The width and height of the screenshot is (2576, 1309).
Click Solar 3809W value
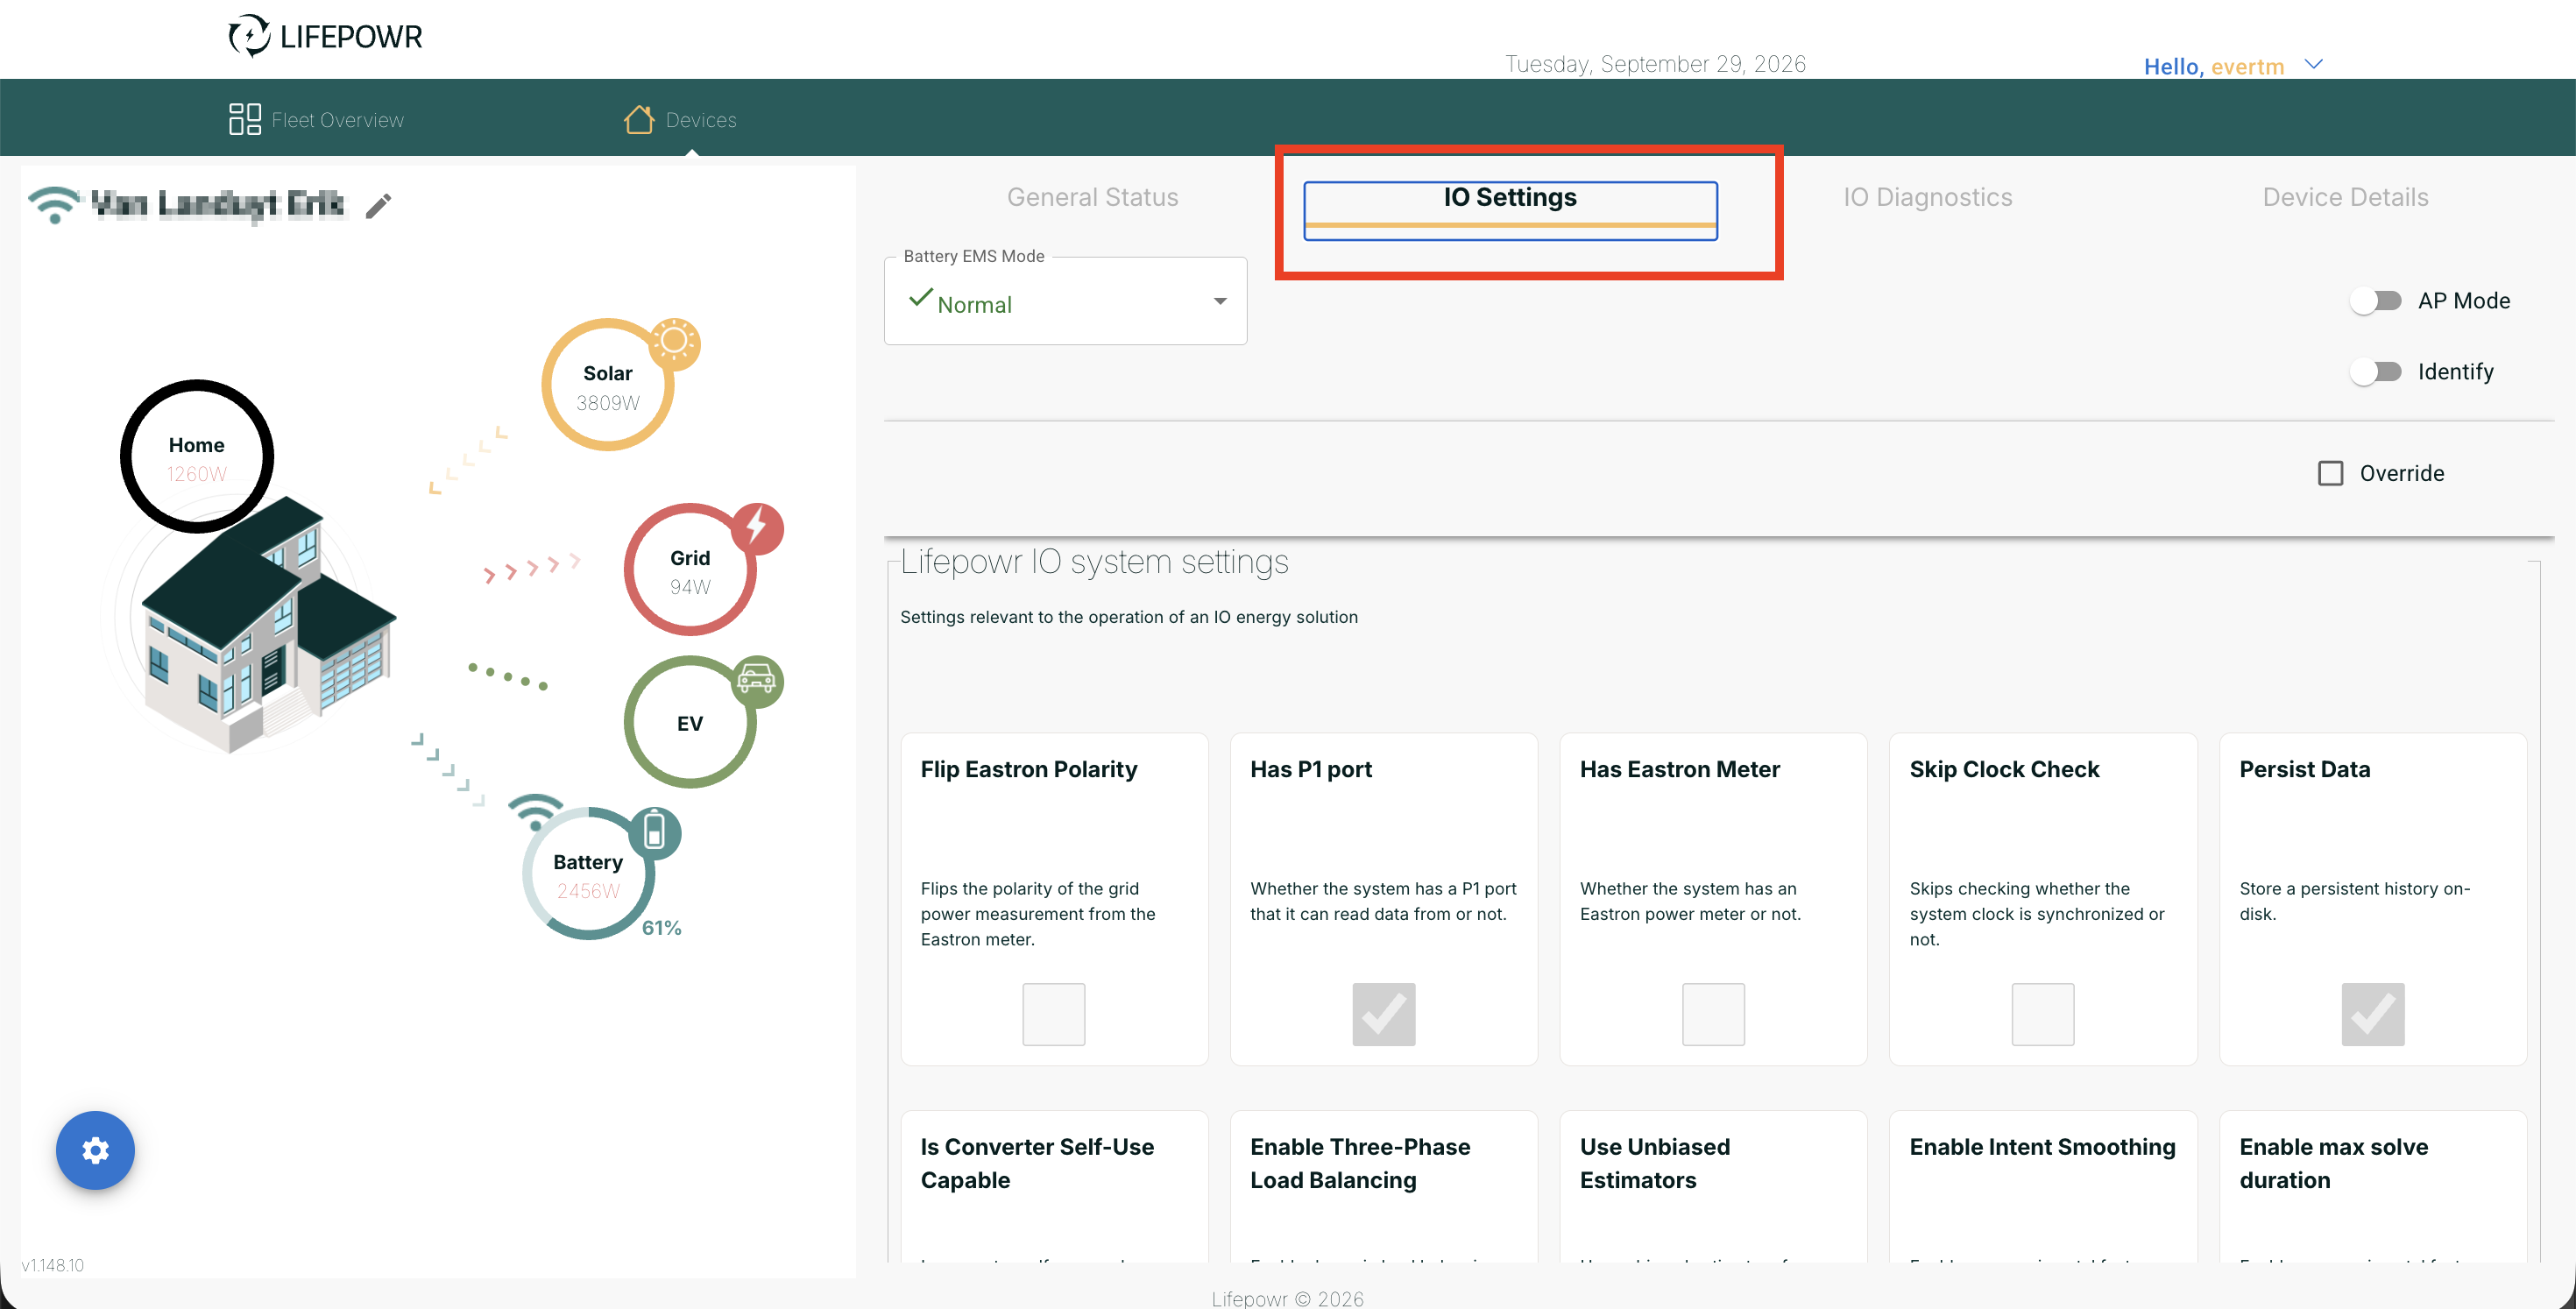click(608, 402)
